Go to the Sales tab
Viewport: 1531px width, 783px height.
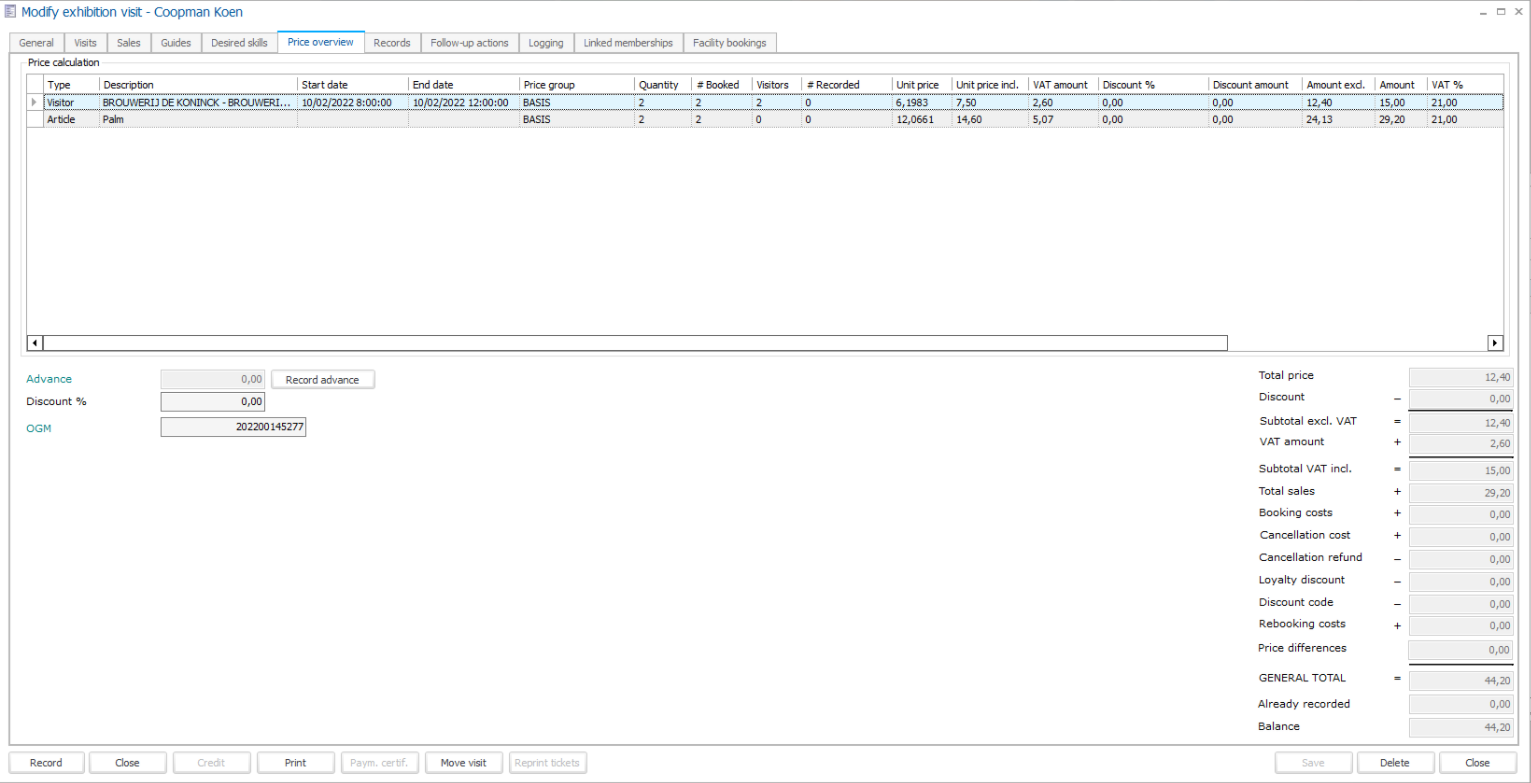tap(128, 43)
